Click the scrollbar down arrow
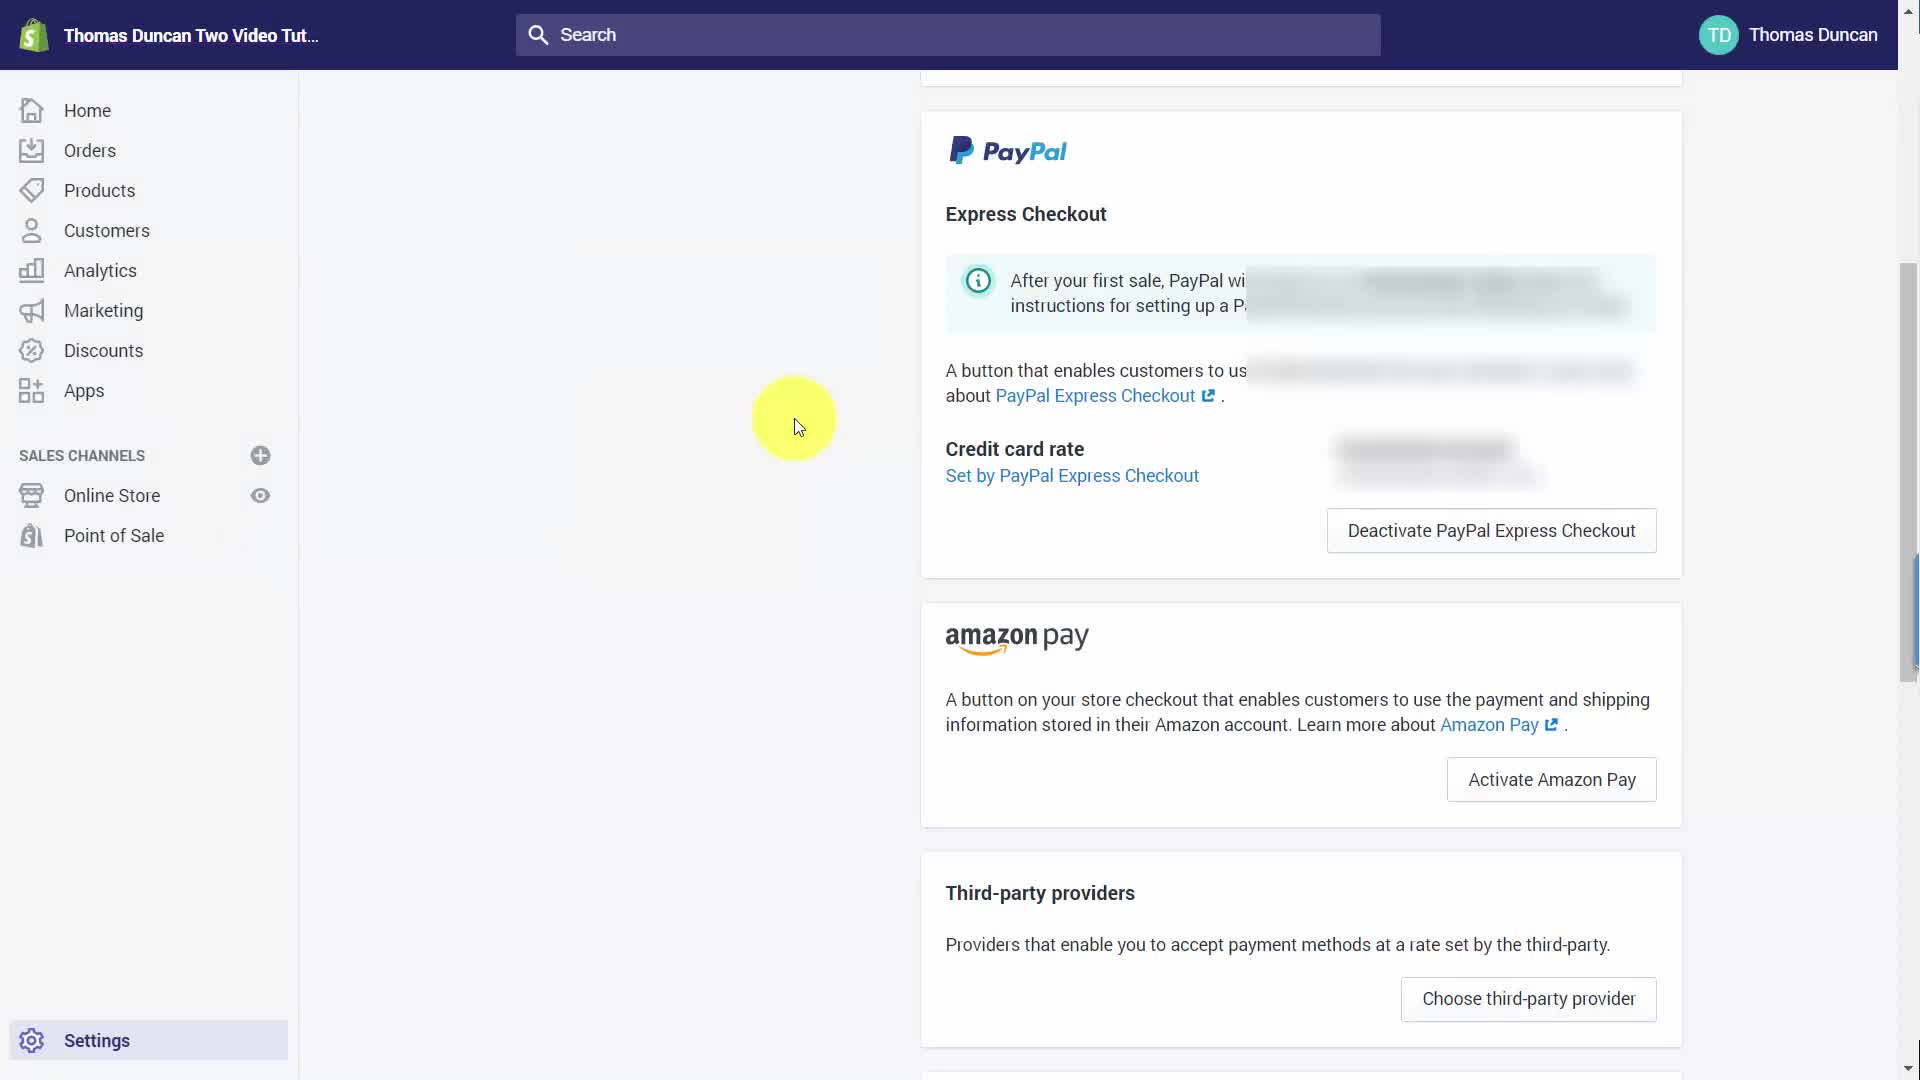This screenshot has height=1080, width=1920. click(1908, 1069)
